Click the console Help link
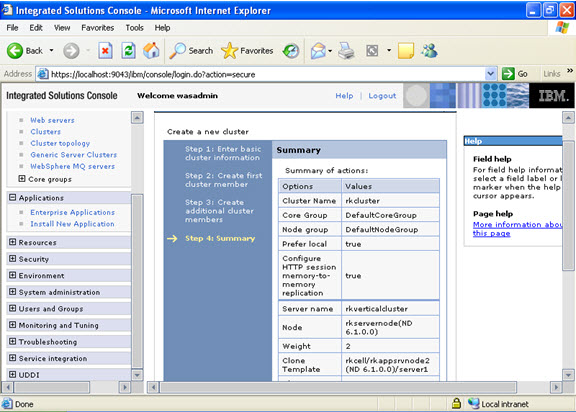This screenshot has height=412, width=576. 344,96
